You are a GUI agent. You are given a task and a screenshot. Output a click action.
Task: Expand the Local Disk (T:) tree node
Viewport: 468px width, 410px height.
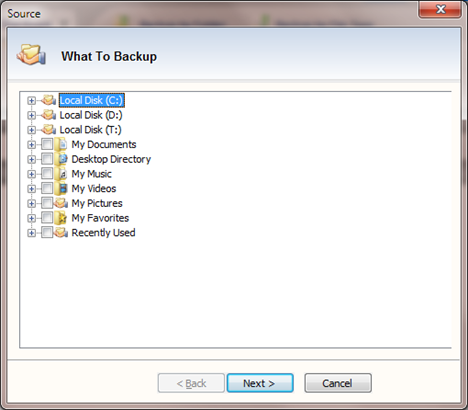pyautogui.click(x=31, y=130)
